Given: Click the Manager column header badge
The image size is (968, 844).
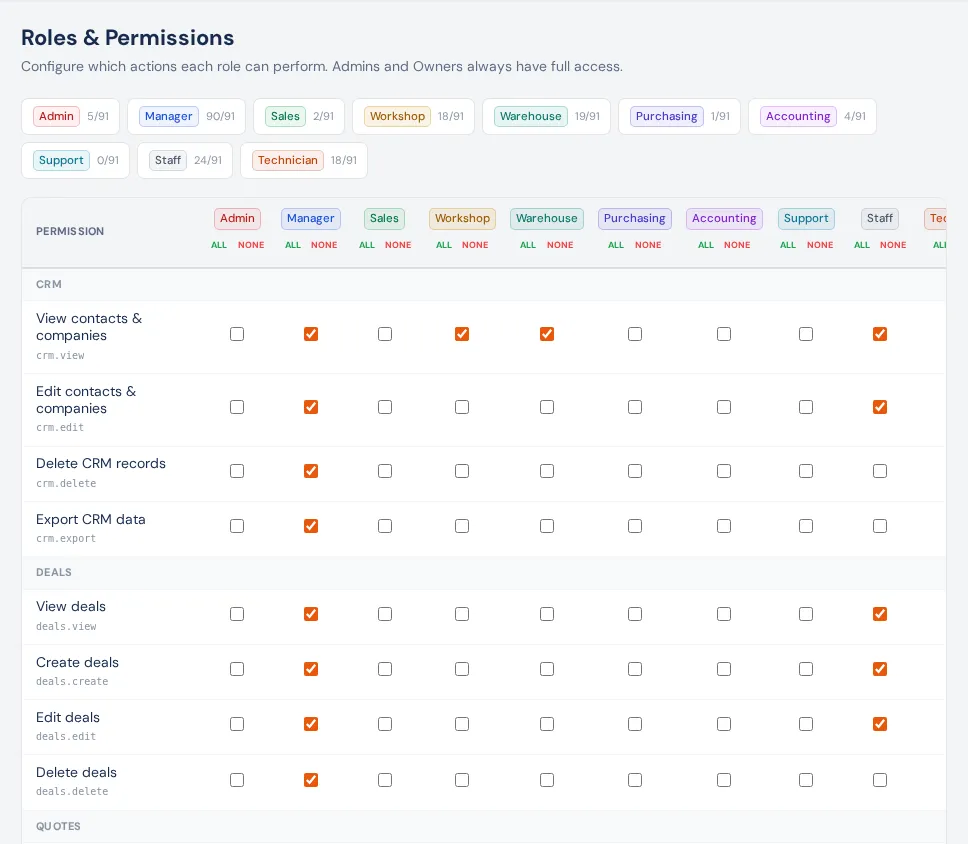Looking at the screenshot, I should tap(311, 219).
